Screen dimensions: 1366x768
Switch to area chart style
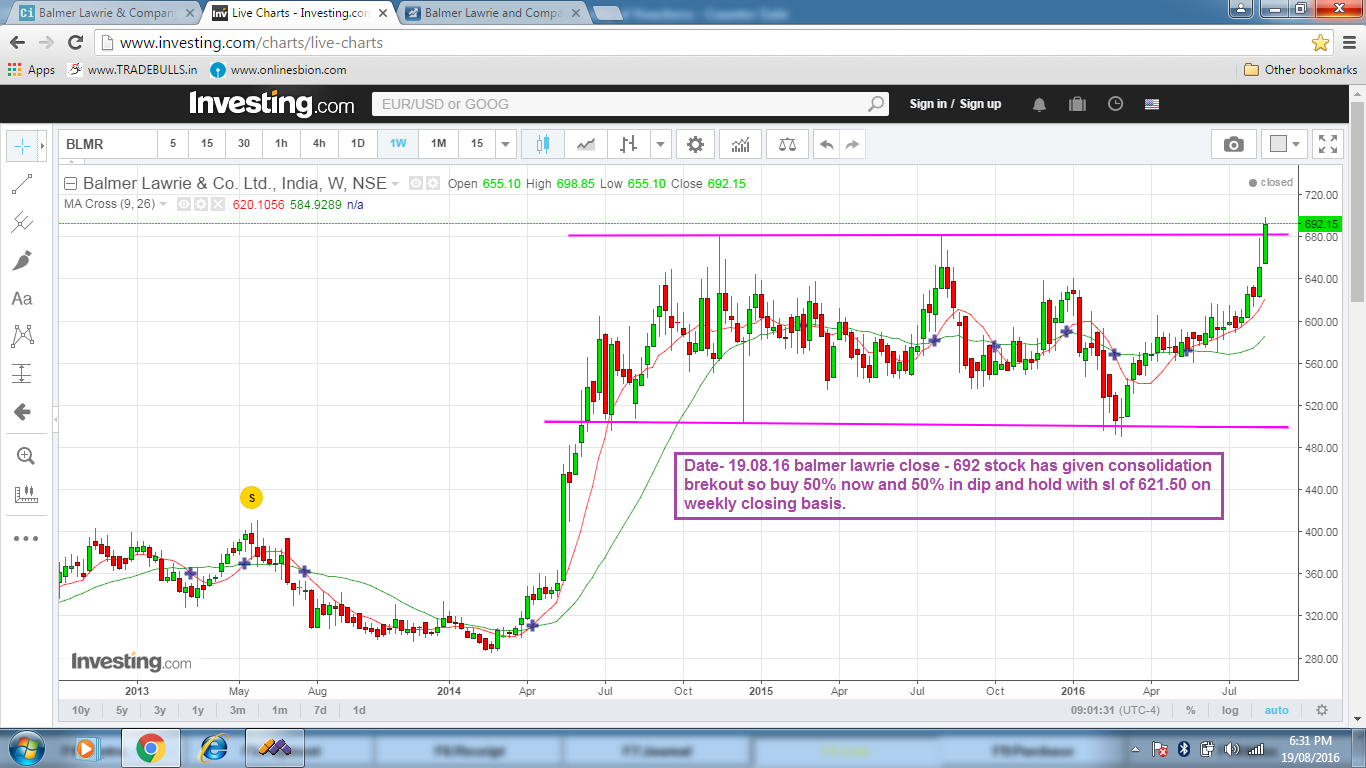pyautogui.click(x=586, y=144)
